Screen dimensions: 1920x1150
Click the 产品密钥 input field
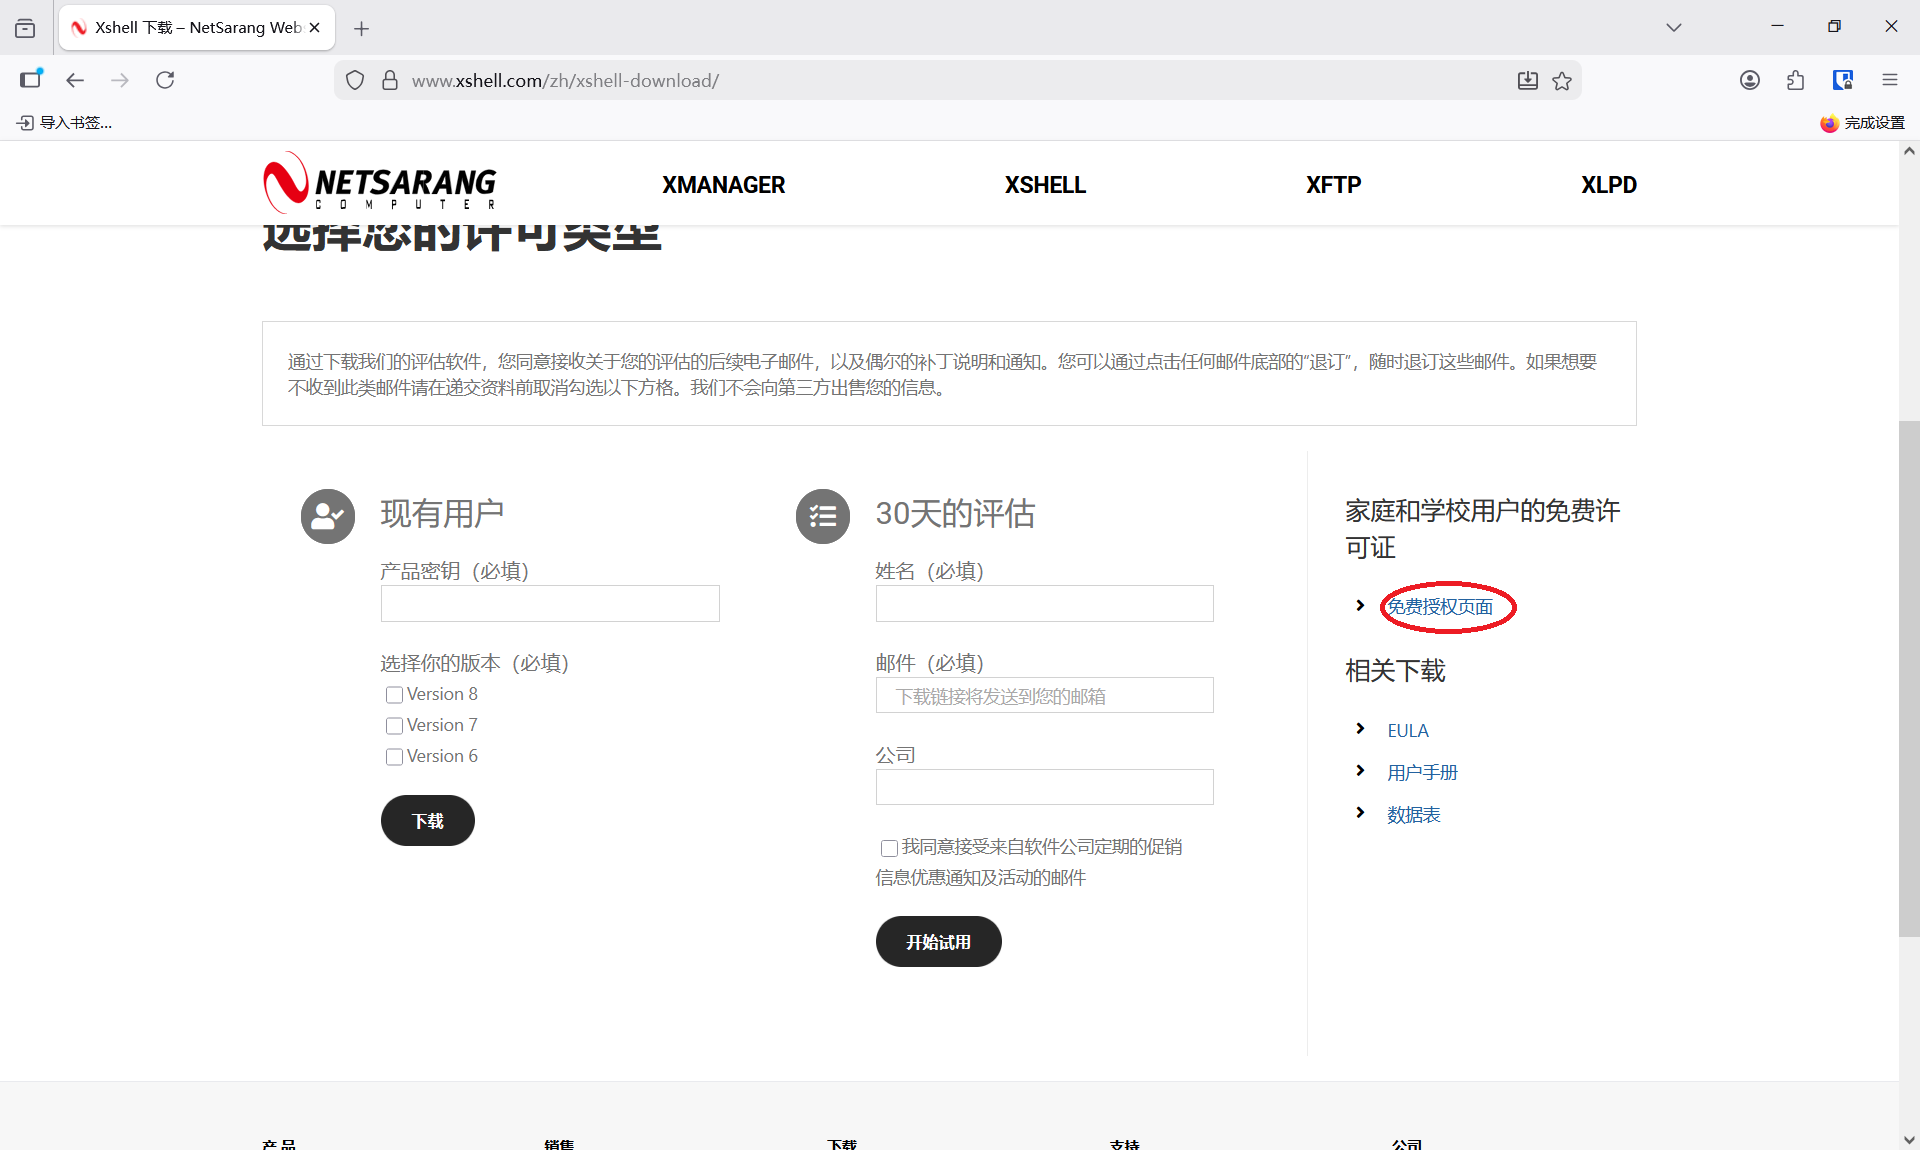(550, 604)
